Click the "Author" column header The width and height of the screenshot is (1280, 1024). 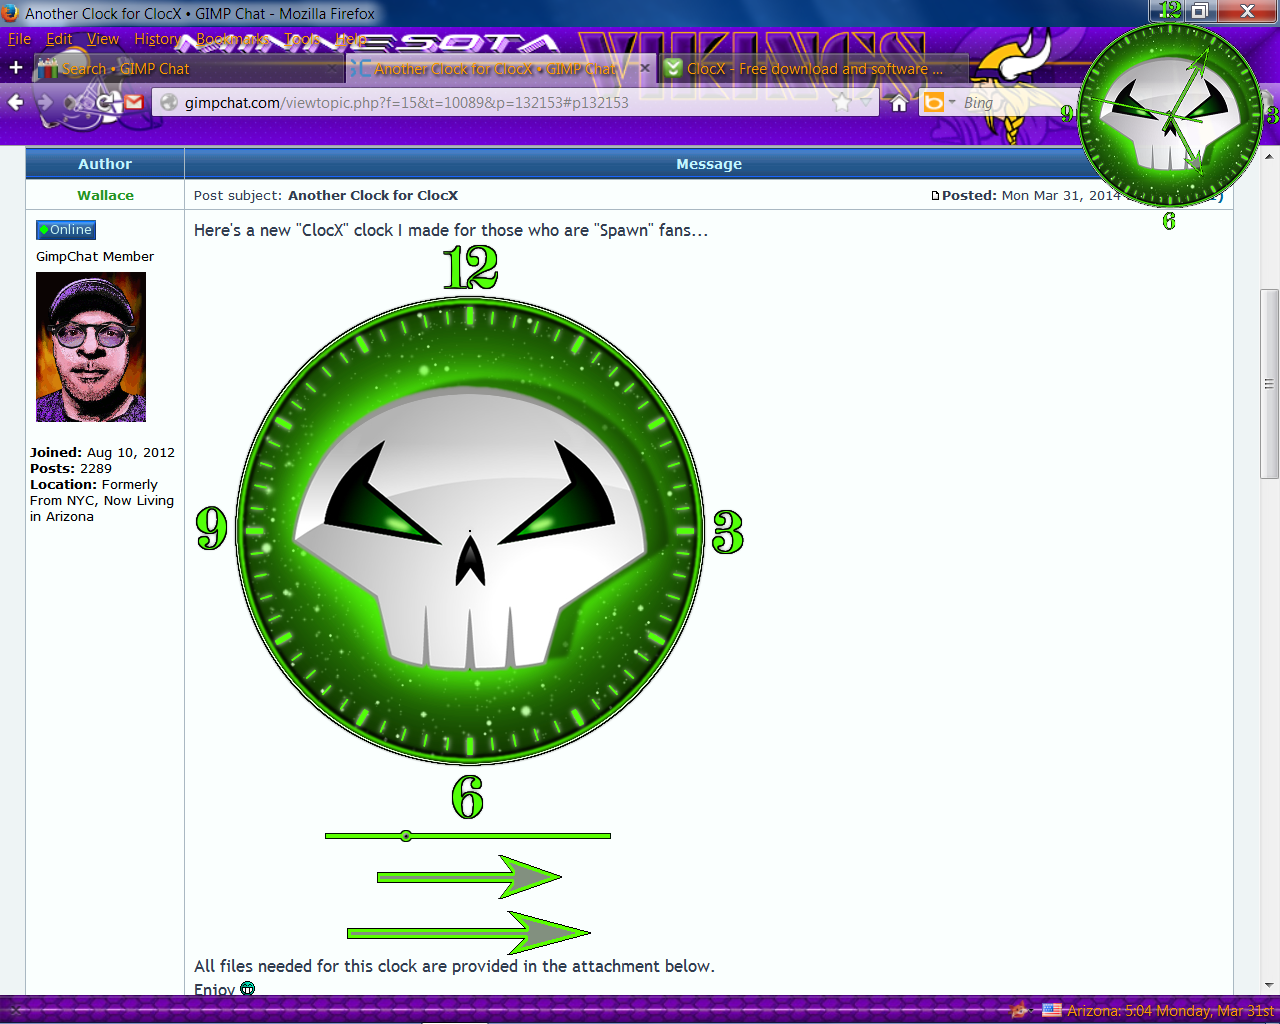tap(105, 164)
